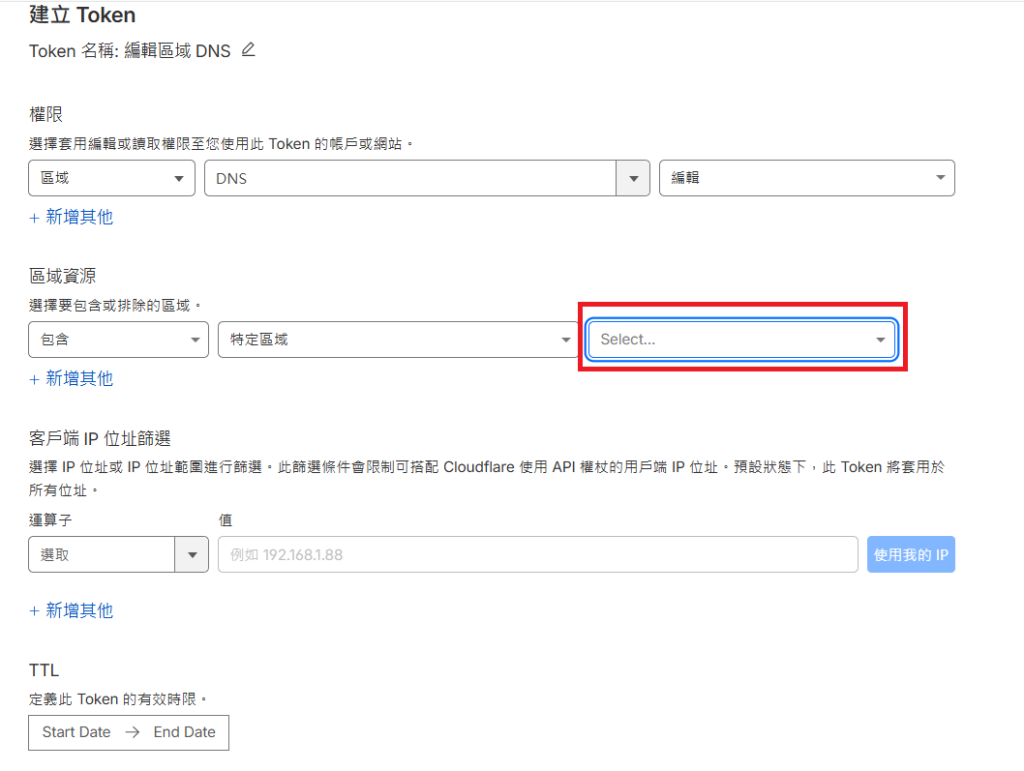This screenshot has width=1024, height=771.
Task: Click the arrow button beside 選取 operator
Action: [191, 555]
